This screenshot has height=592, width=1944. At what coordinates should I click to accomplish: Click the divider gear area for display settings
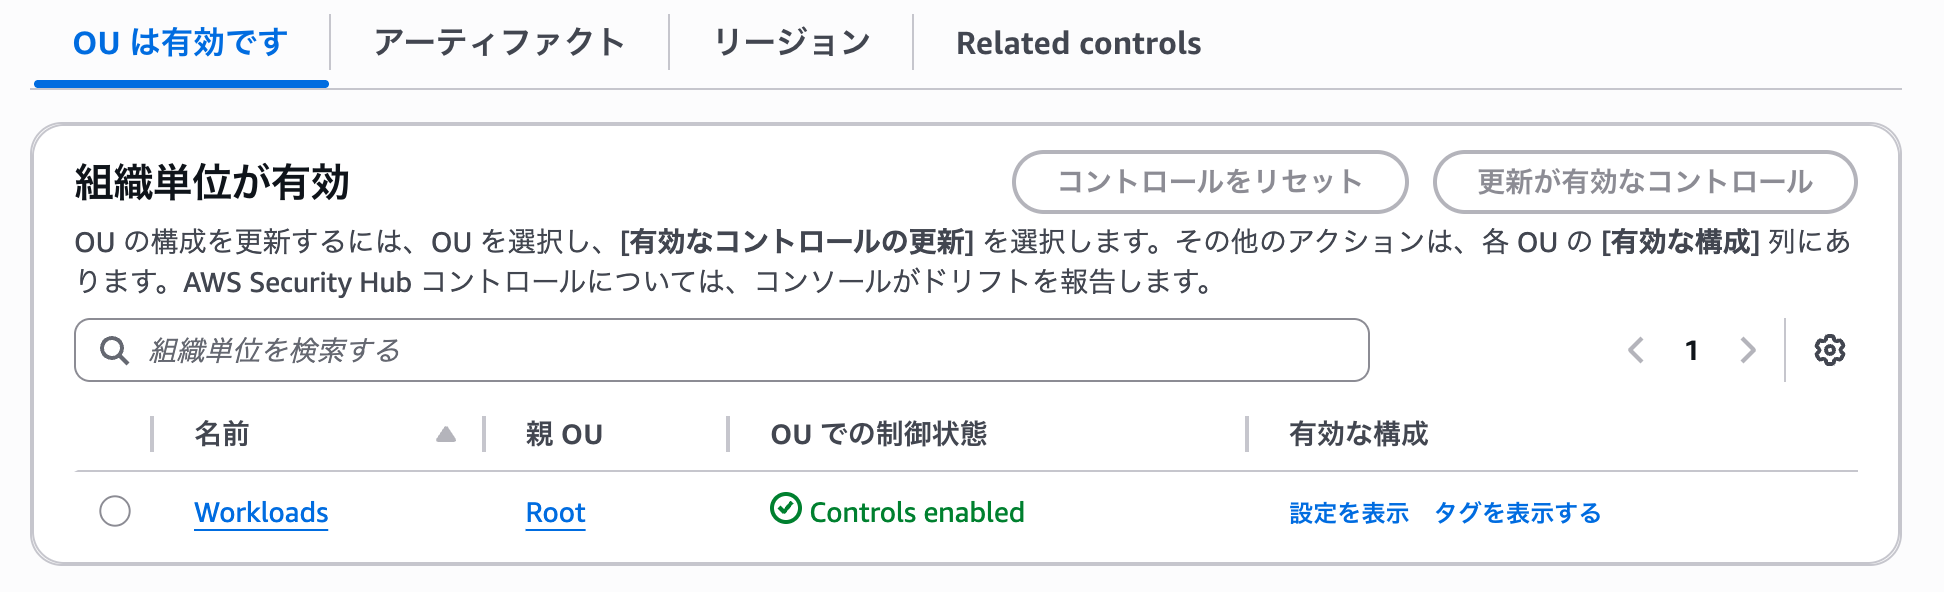coord(1830,350)
